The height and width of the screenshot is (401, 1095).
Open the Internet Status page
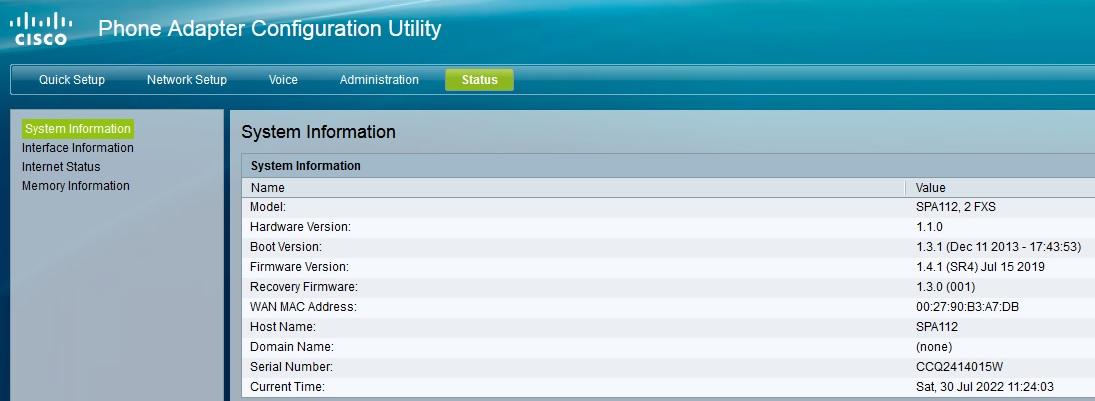(61, 166)
